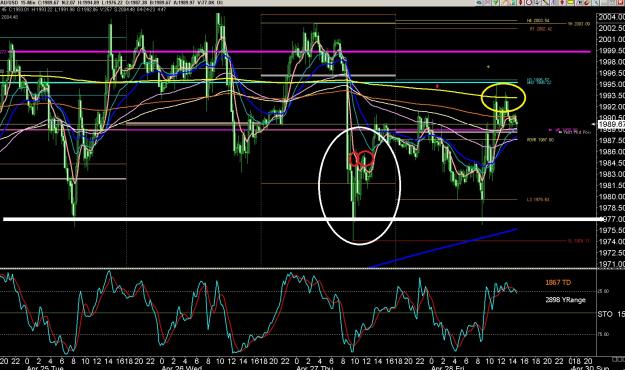Click the Apr 28 Fri date label
This screenshot has width=625, height=370.
(x=448, y=368)
